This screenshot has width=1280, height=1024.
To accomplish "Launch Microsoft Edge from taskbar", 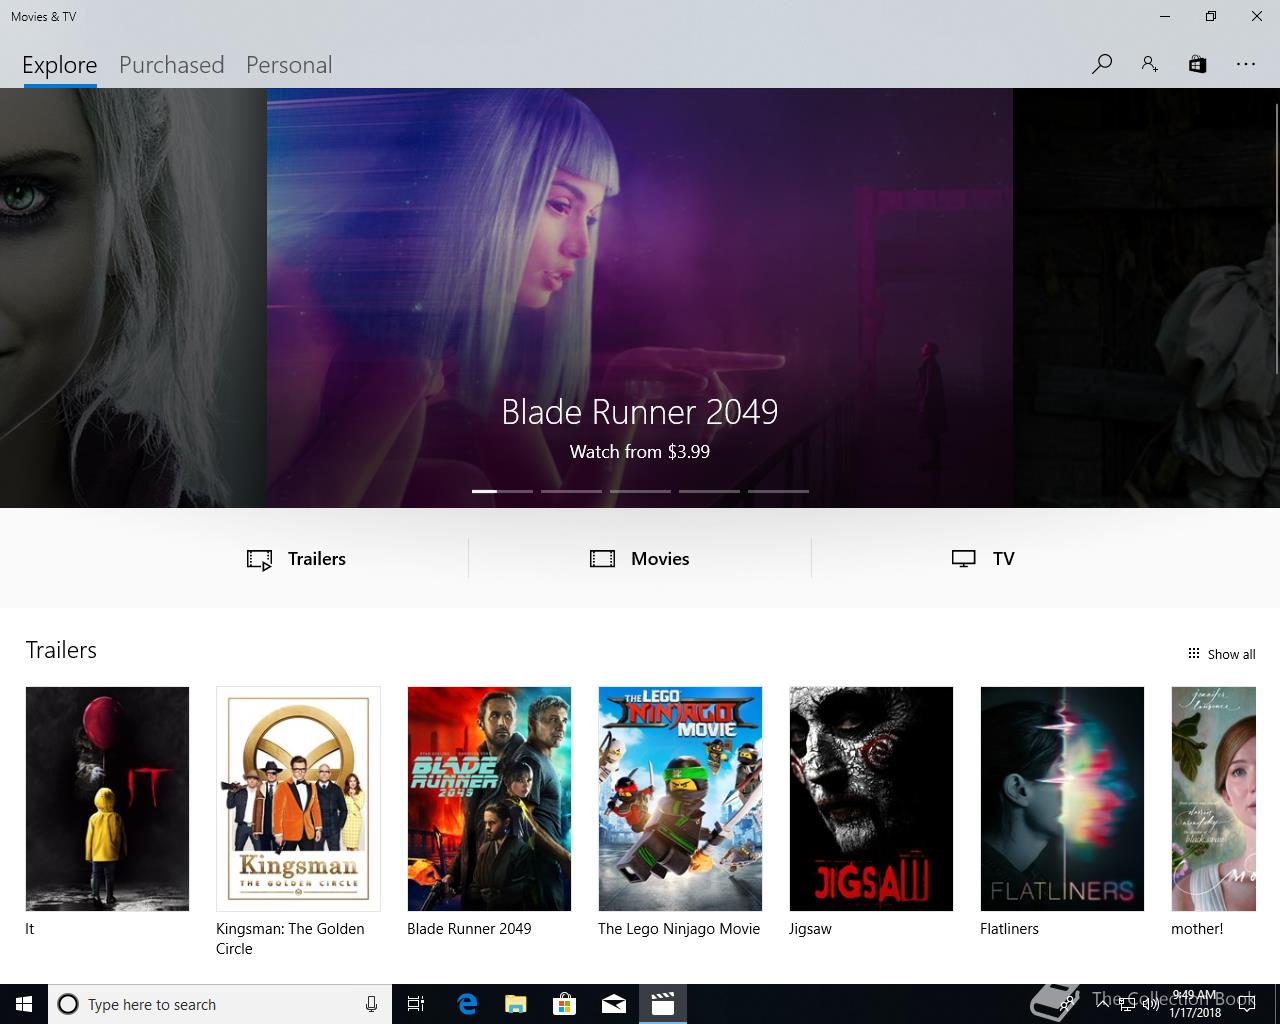I will pyautogui.click(x=467, y=1004).
